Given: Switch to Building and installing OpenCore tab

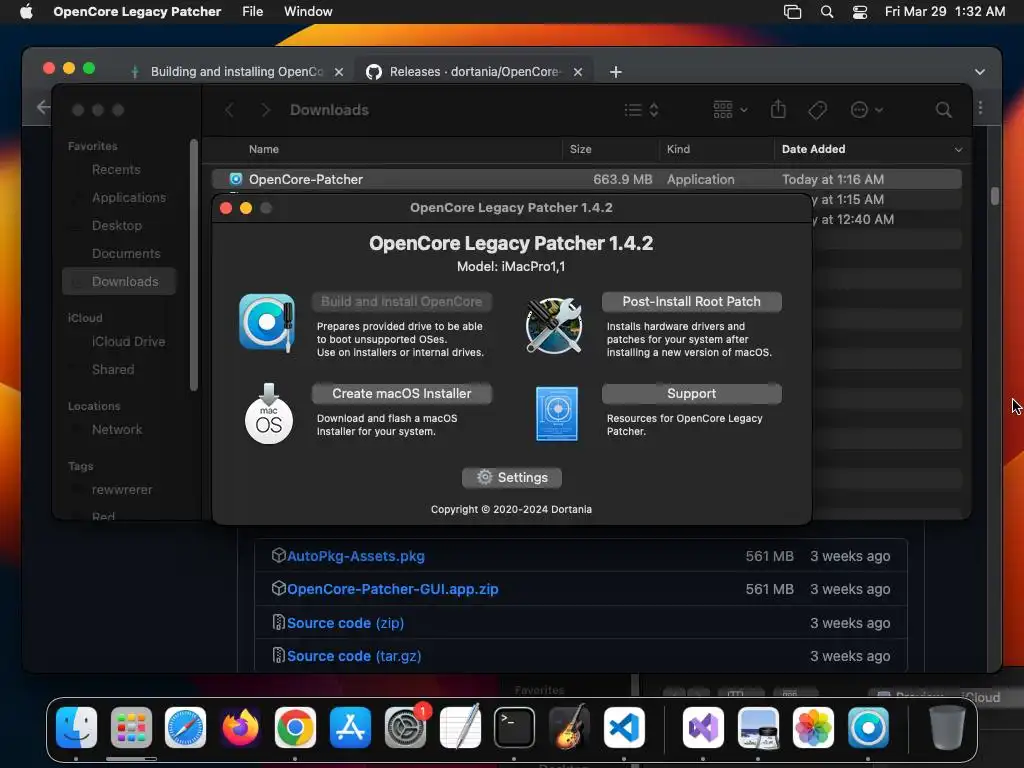Looking at the screenshot, I should (x=235, y=71).
